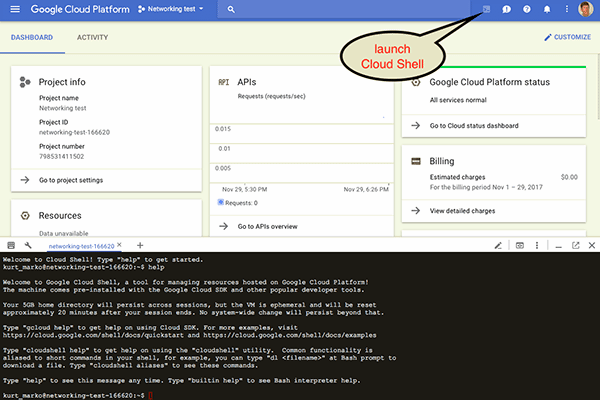
Task: Switch to the Activity tab
Action: [x=93, y=38]
